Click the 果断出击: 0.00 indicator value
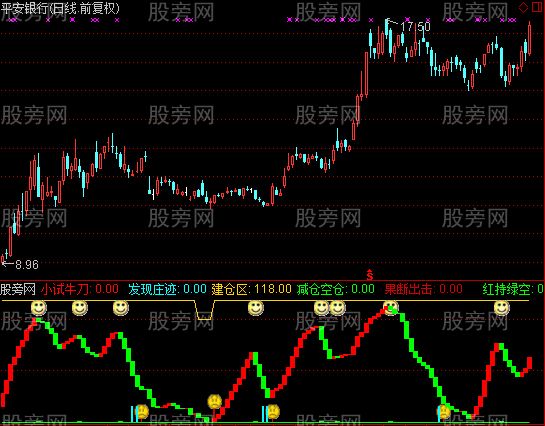 pyautogui.click(x=424, y=289)
